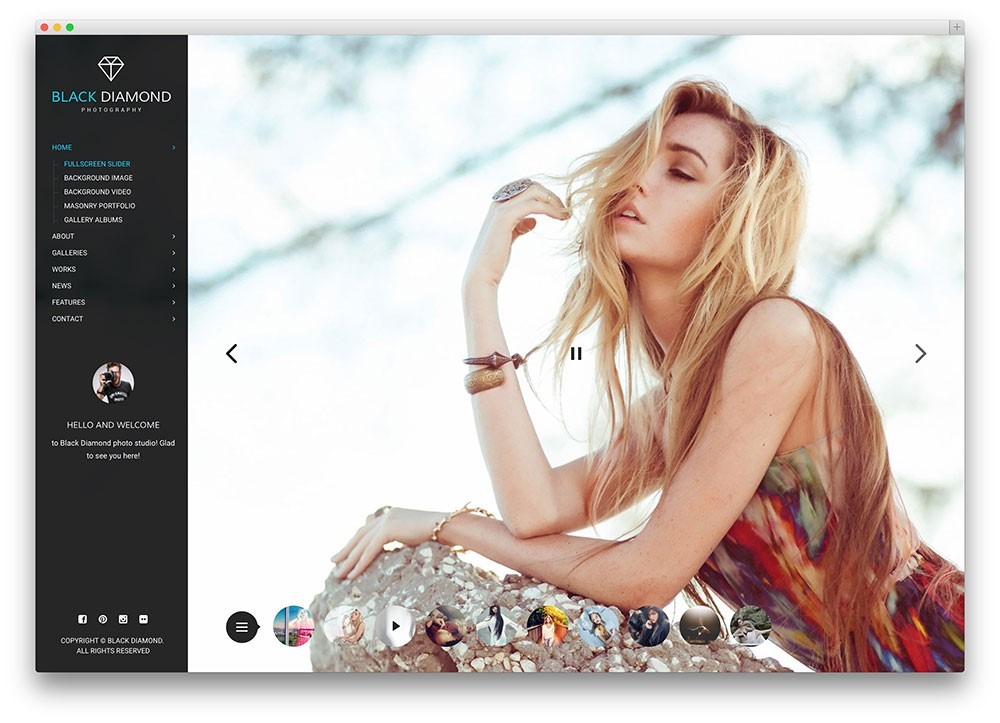
Task: Expand the Home menu section
Action: [62, 146]
